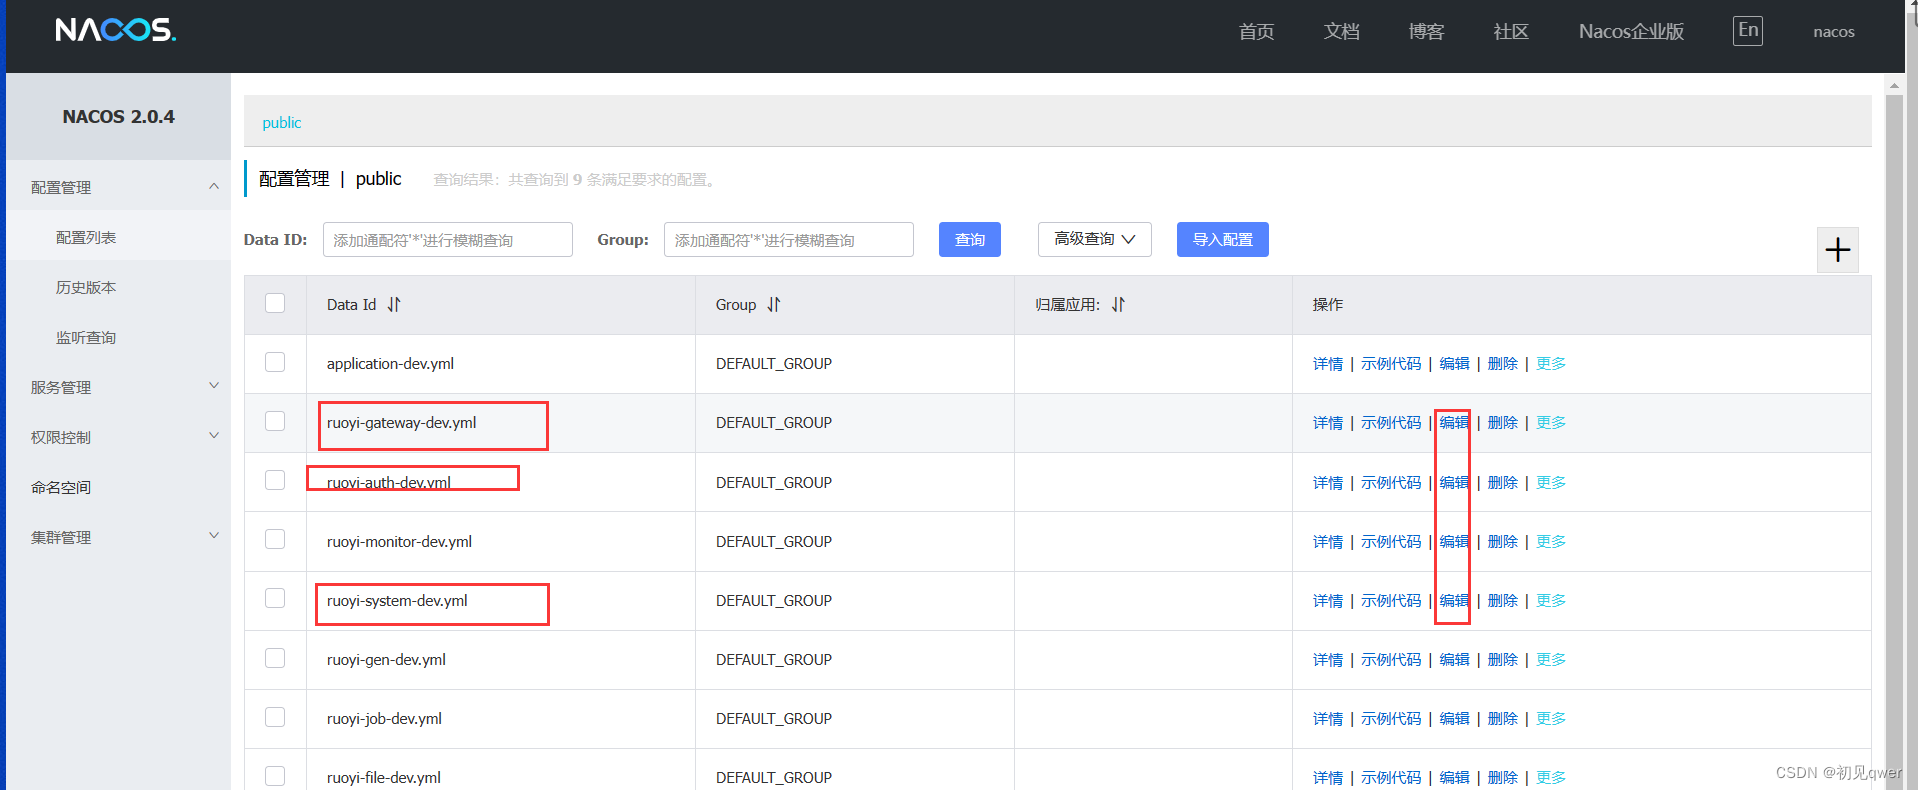Toggle the select-all checkbox in table header

click(x=275, y=303)
